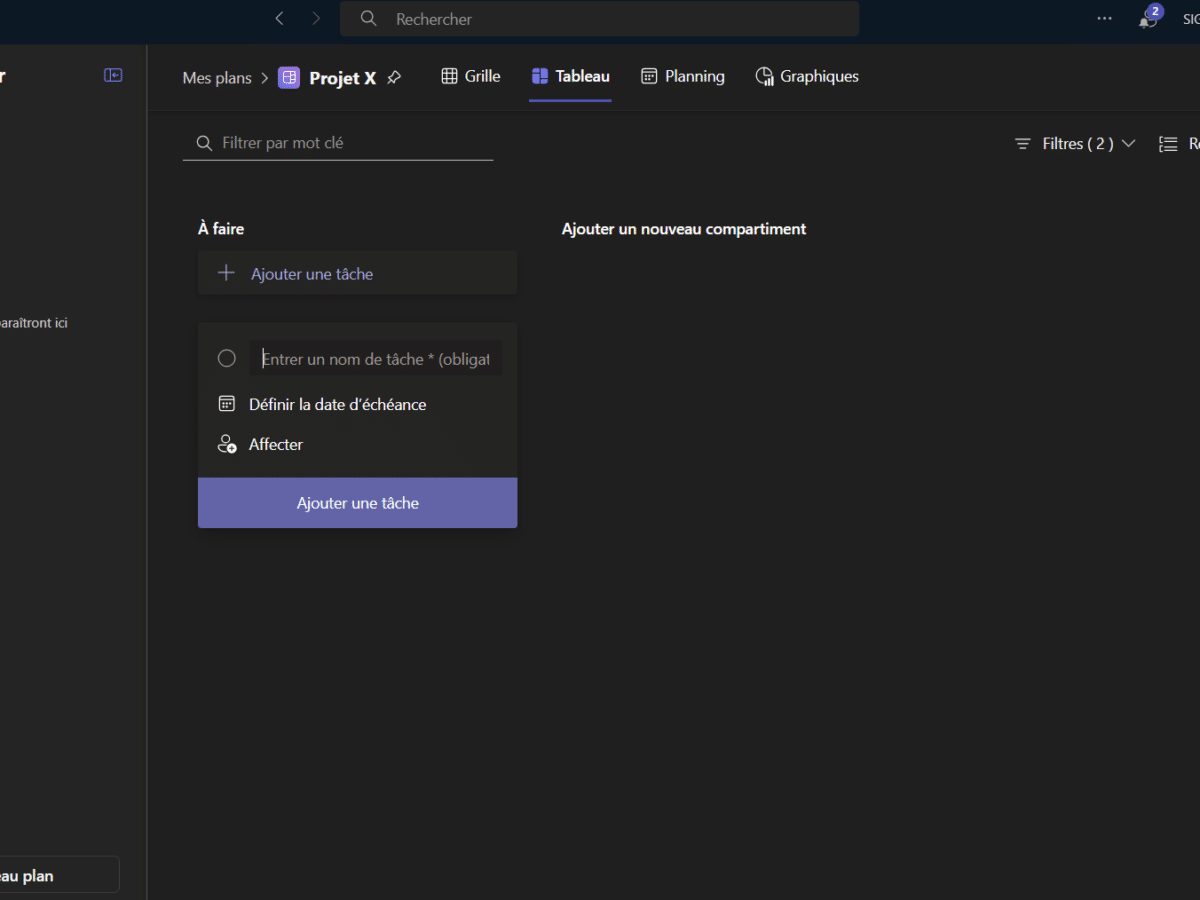Pin the Projet X plan
Image resolution: width=1200 pixels, height=900 pixels.
394,77
